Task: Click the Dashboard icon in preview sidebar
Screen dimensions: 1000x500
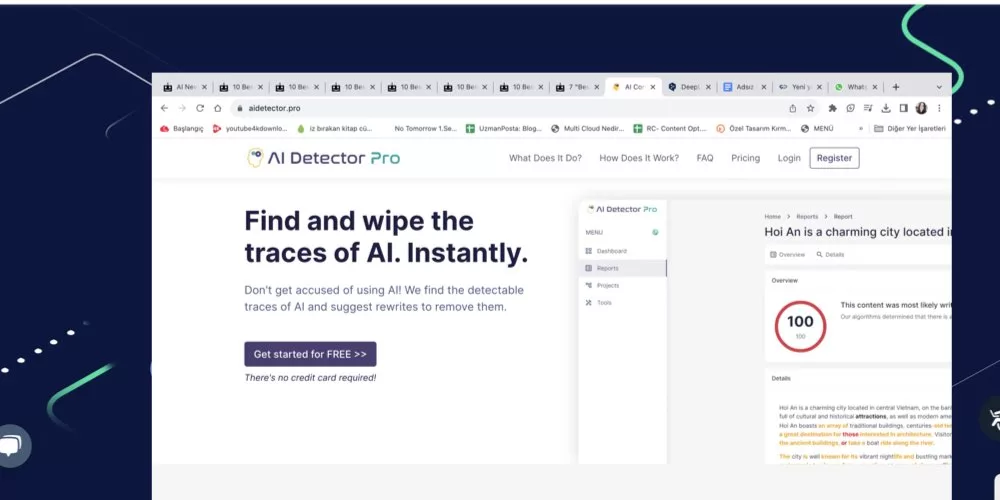Action: [x=589, y=251]
